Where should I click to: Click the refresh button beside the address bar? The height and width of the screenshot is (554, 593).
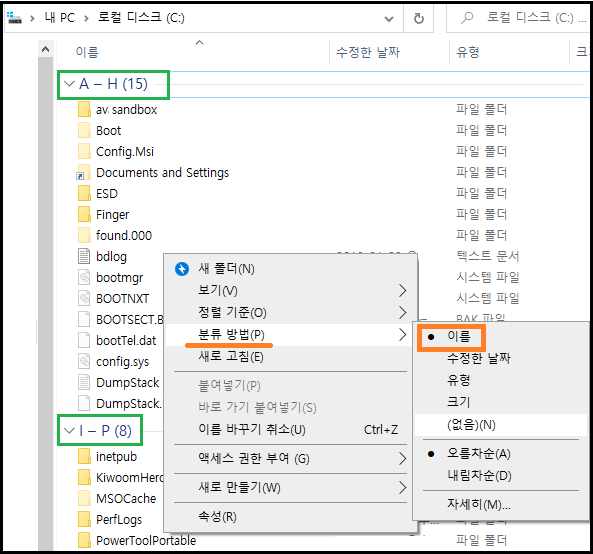pyautogui.click(x=419, y=18)
